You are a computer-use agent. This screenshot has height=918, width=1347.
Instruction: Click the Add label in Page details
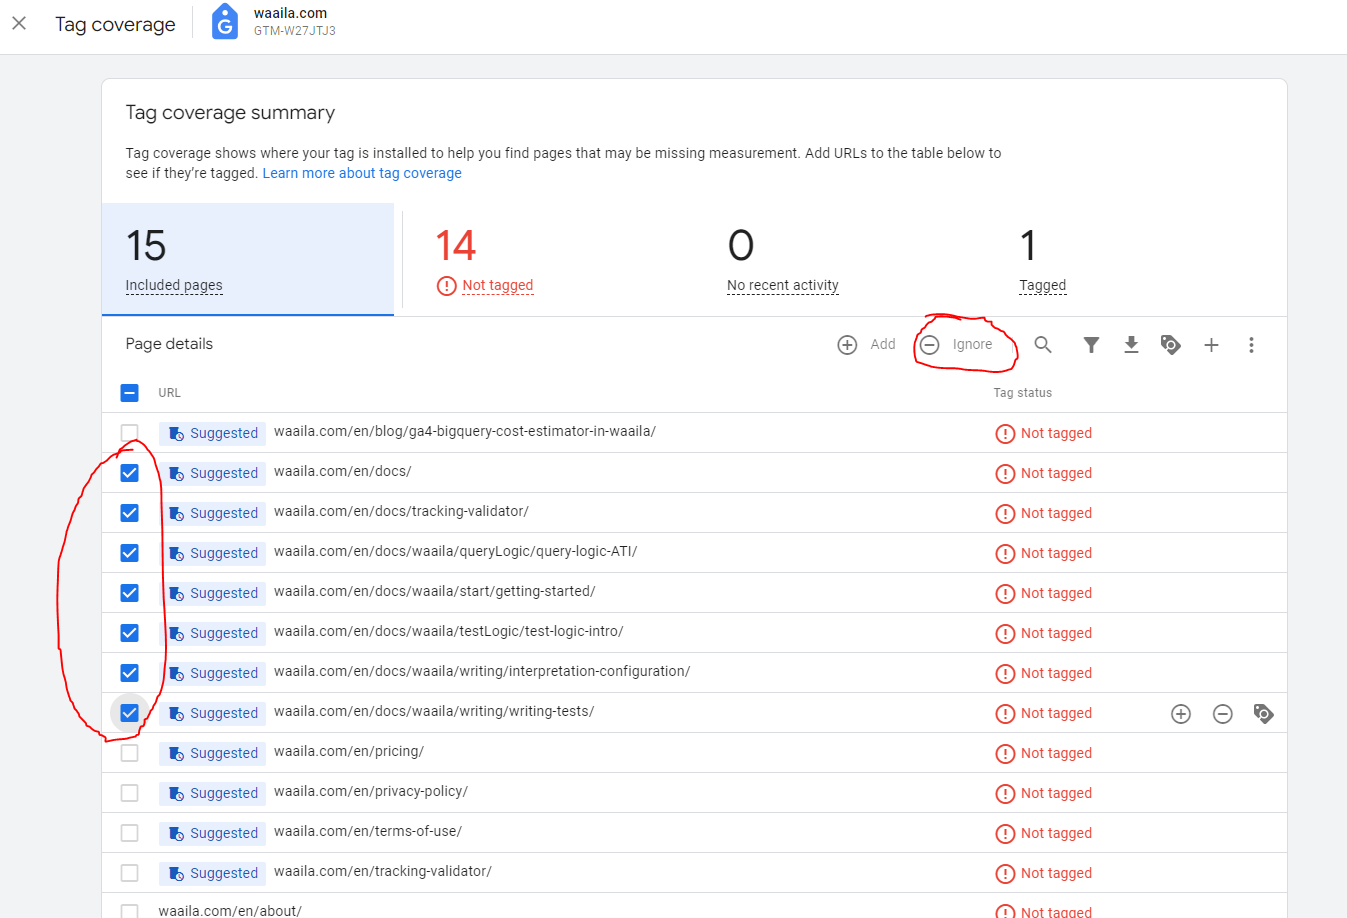pos(883,344)
